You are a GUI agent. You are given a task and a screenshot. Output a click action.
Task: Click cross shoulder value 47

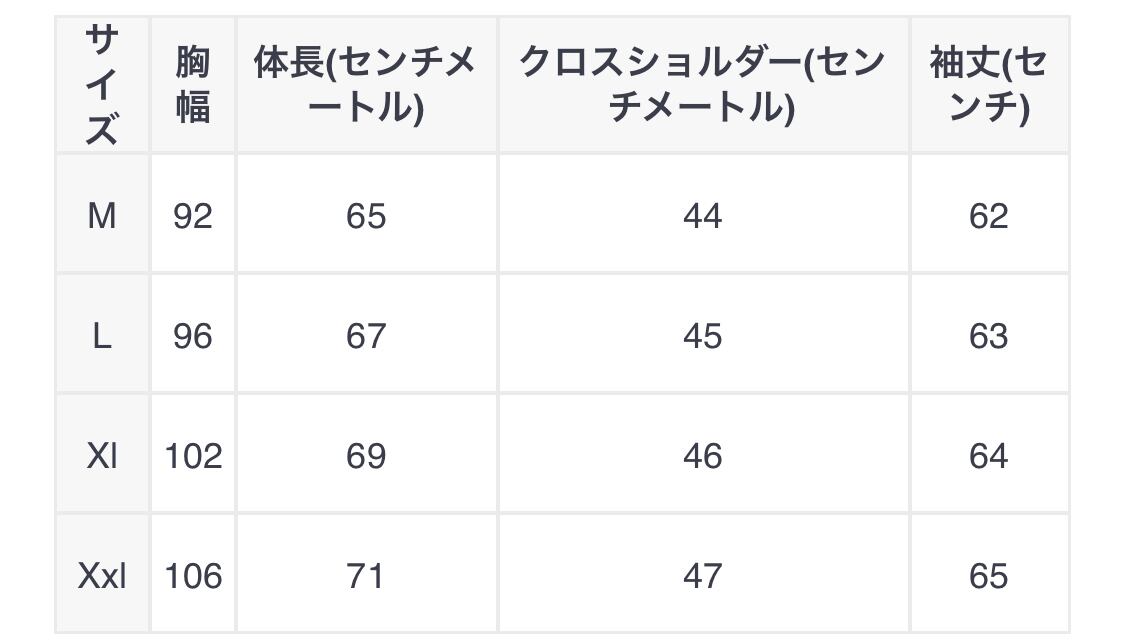tap(702, 576)
